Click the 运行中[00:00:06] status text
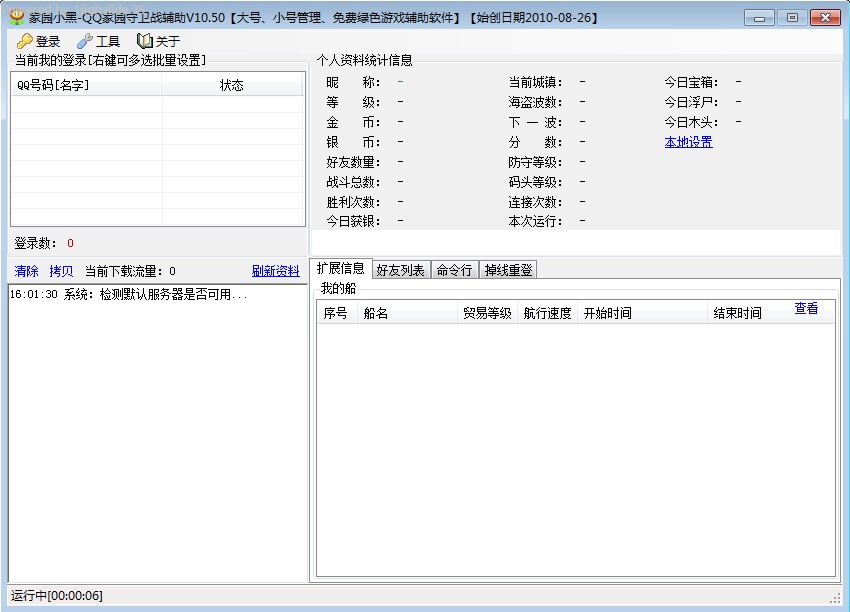The height and width of the screenshot is (612, 850). (x=56, y=596)
